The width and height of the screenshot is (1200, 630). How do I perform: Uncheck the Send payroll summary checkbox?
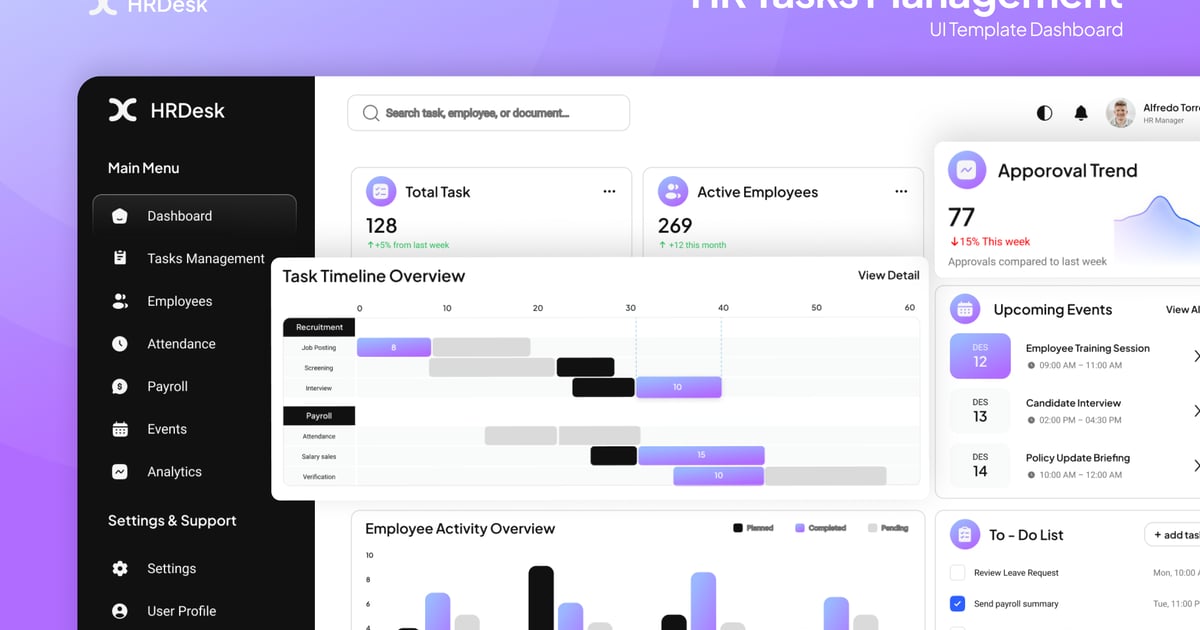[x=957, y=604]
